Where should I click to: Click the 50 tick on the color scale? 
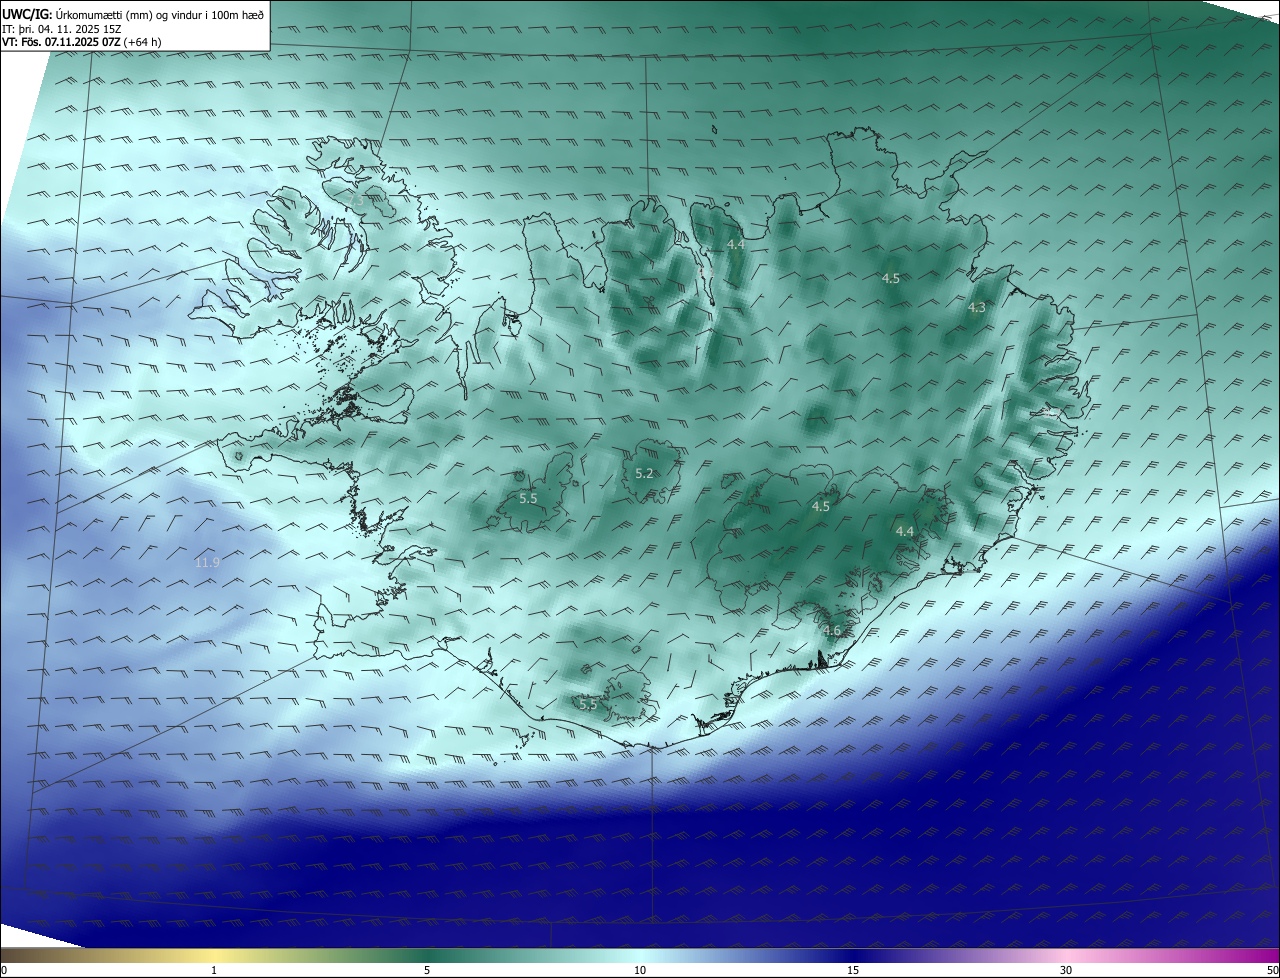coord(1272,970)
